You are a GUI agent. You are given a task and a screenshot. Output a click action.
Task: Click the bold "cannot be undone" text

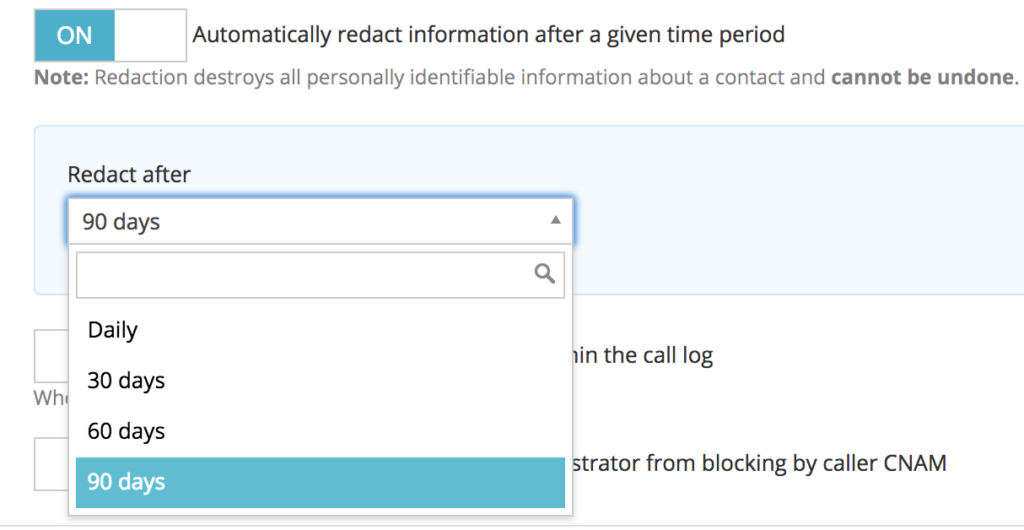tap(922, 77)
